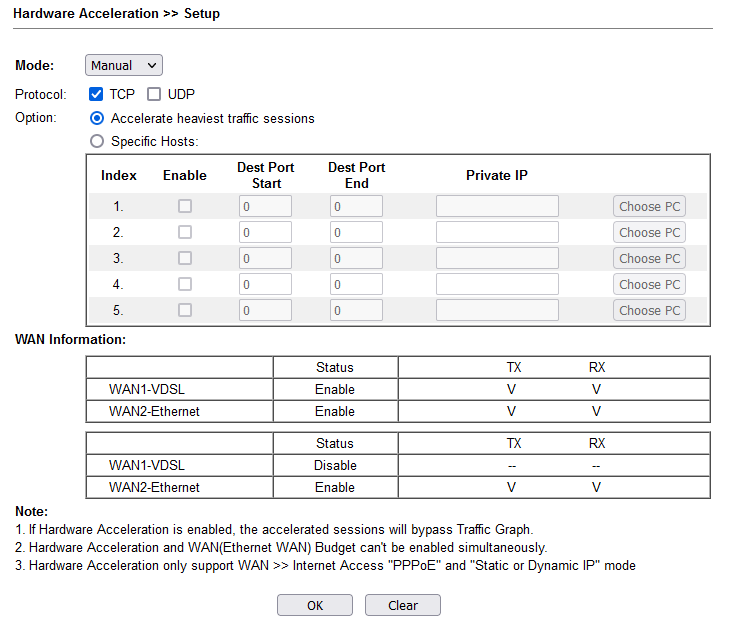Tick the Enable checkbox for index 3
The image size is (739, 626).
point(185,258)
